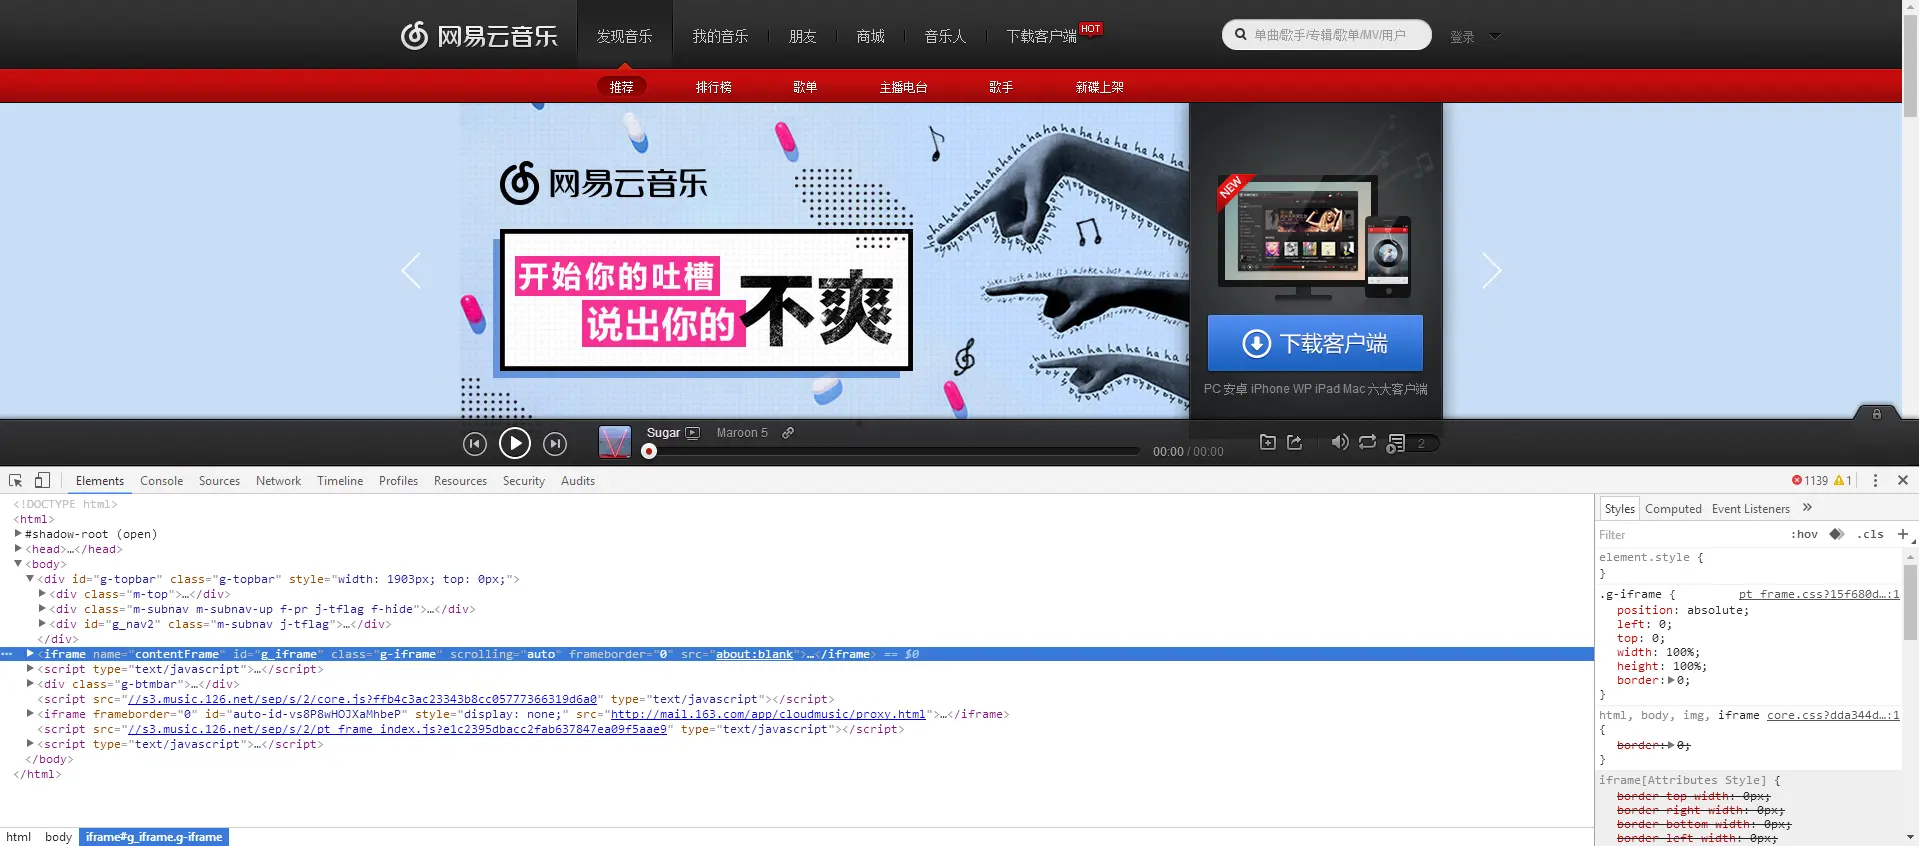Expand the g-btmbar div node
This screenshot has width=1919, height=846.
[x=30, y=684]
